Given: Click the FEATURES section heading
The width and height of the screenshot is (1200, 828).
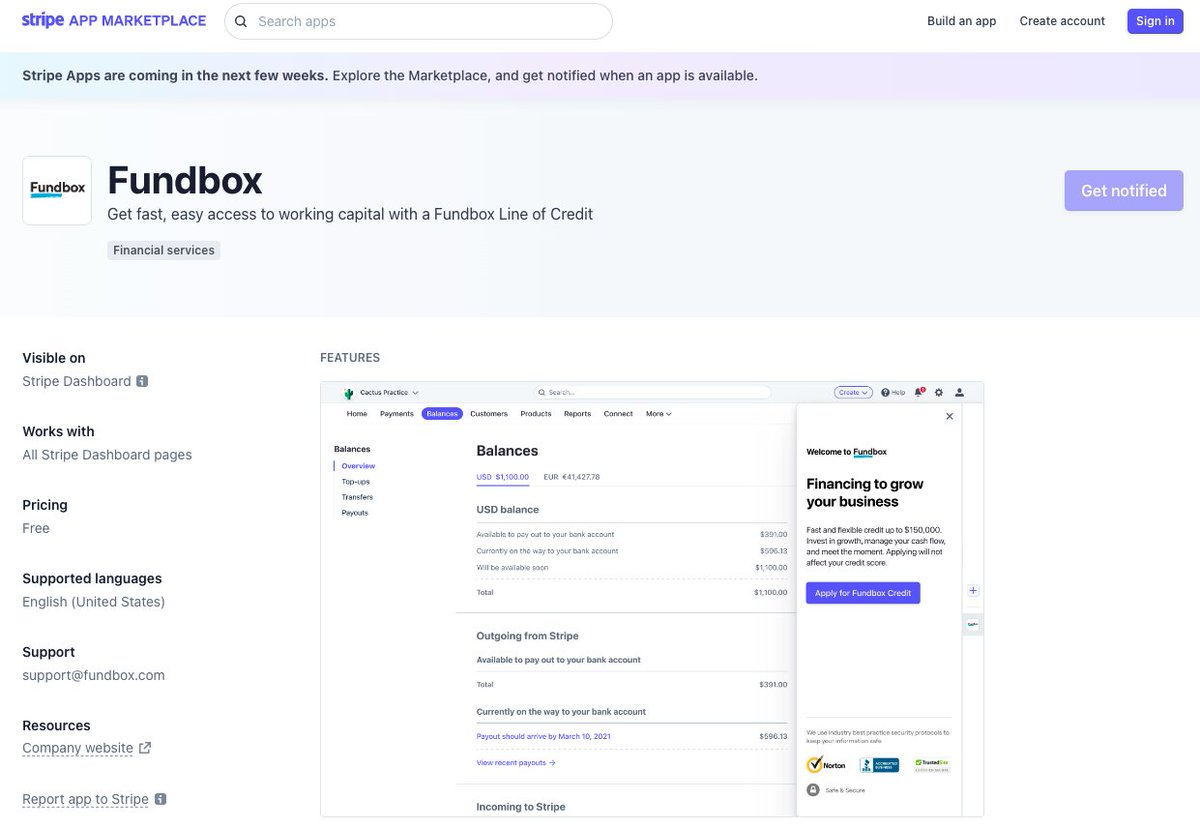Looking at the screenshot, I should pos(350,358).
